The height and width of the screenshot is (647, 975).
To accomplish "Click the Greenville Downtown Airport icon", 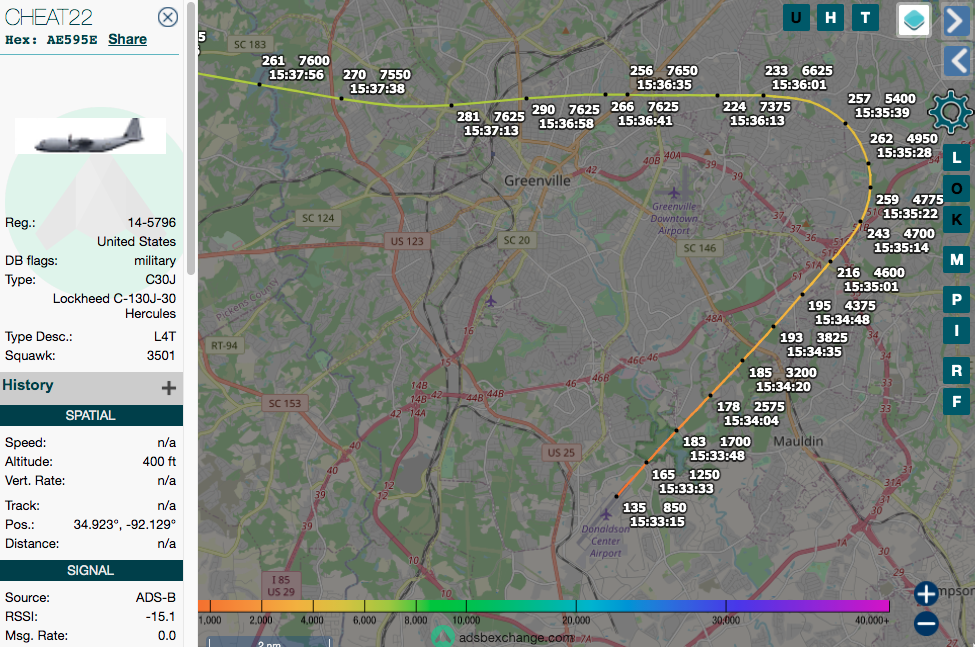I will point(674,193).
